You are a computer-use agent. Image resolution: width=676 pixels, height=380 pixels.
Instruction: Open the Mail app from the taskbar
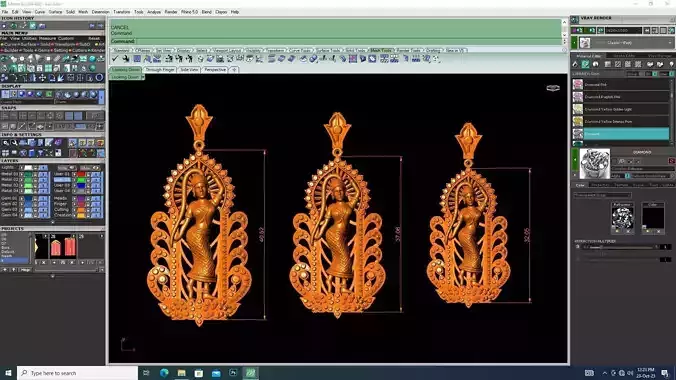coord(216,373)
